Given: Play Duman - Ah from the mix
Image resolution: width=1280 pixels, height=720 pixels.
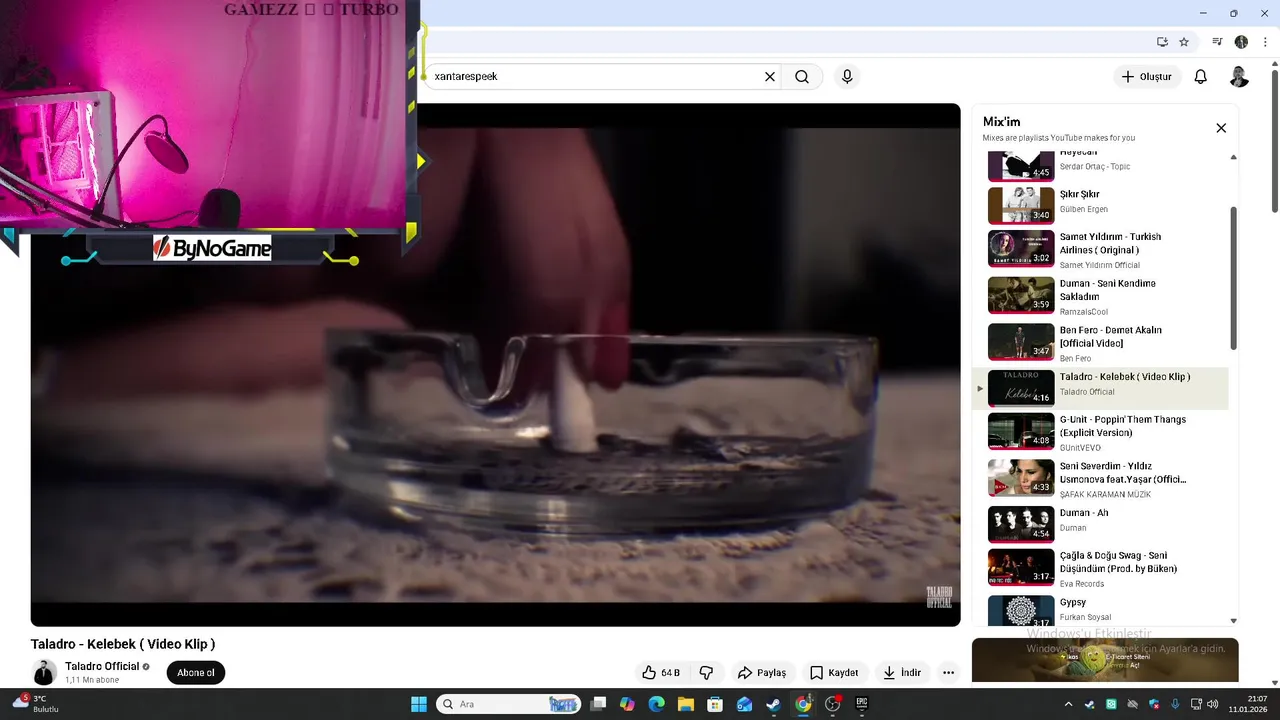Looking at the screenshot, I should coord(1100,524).
